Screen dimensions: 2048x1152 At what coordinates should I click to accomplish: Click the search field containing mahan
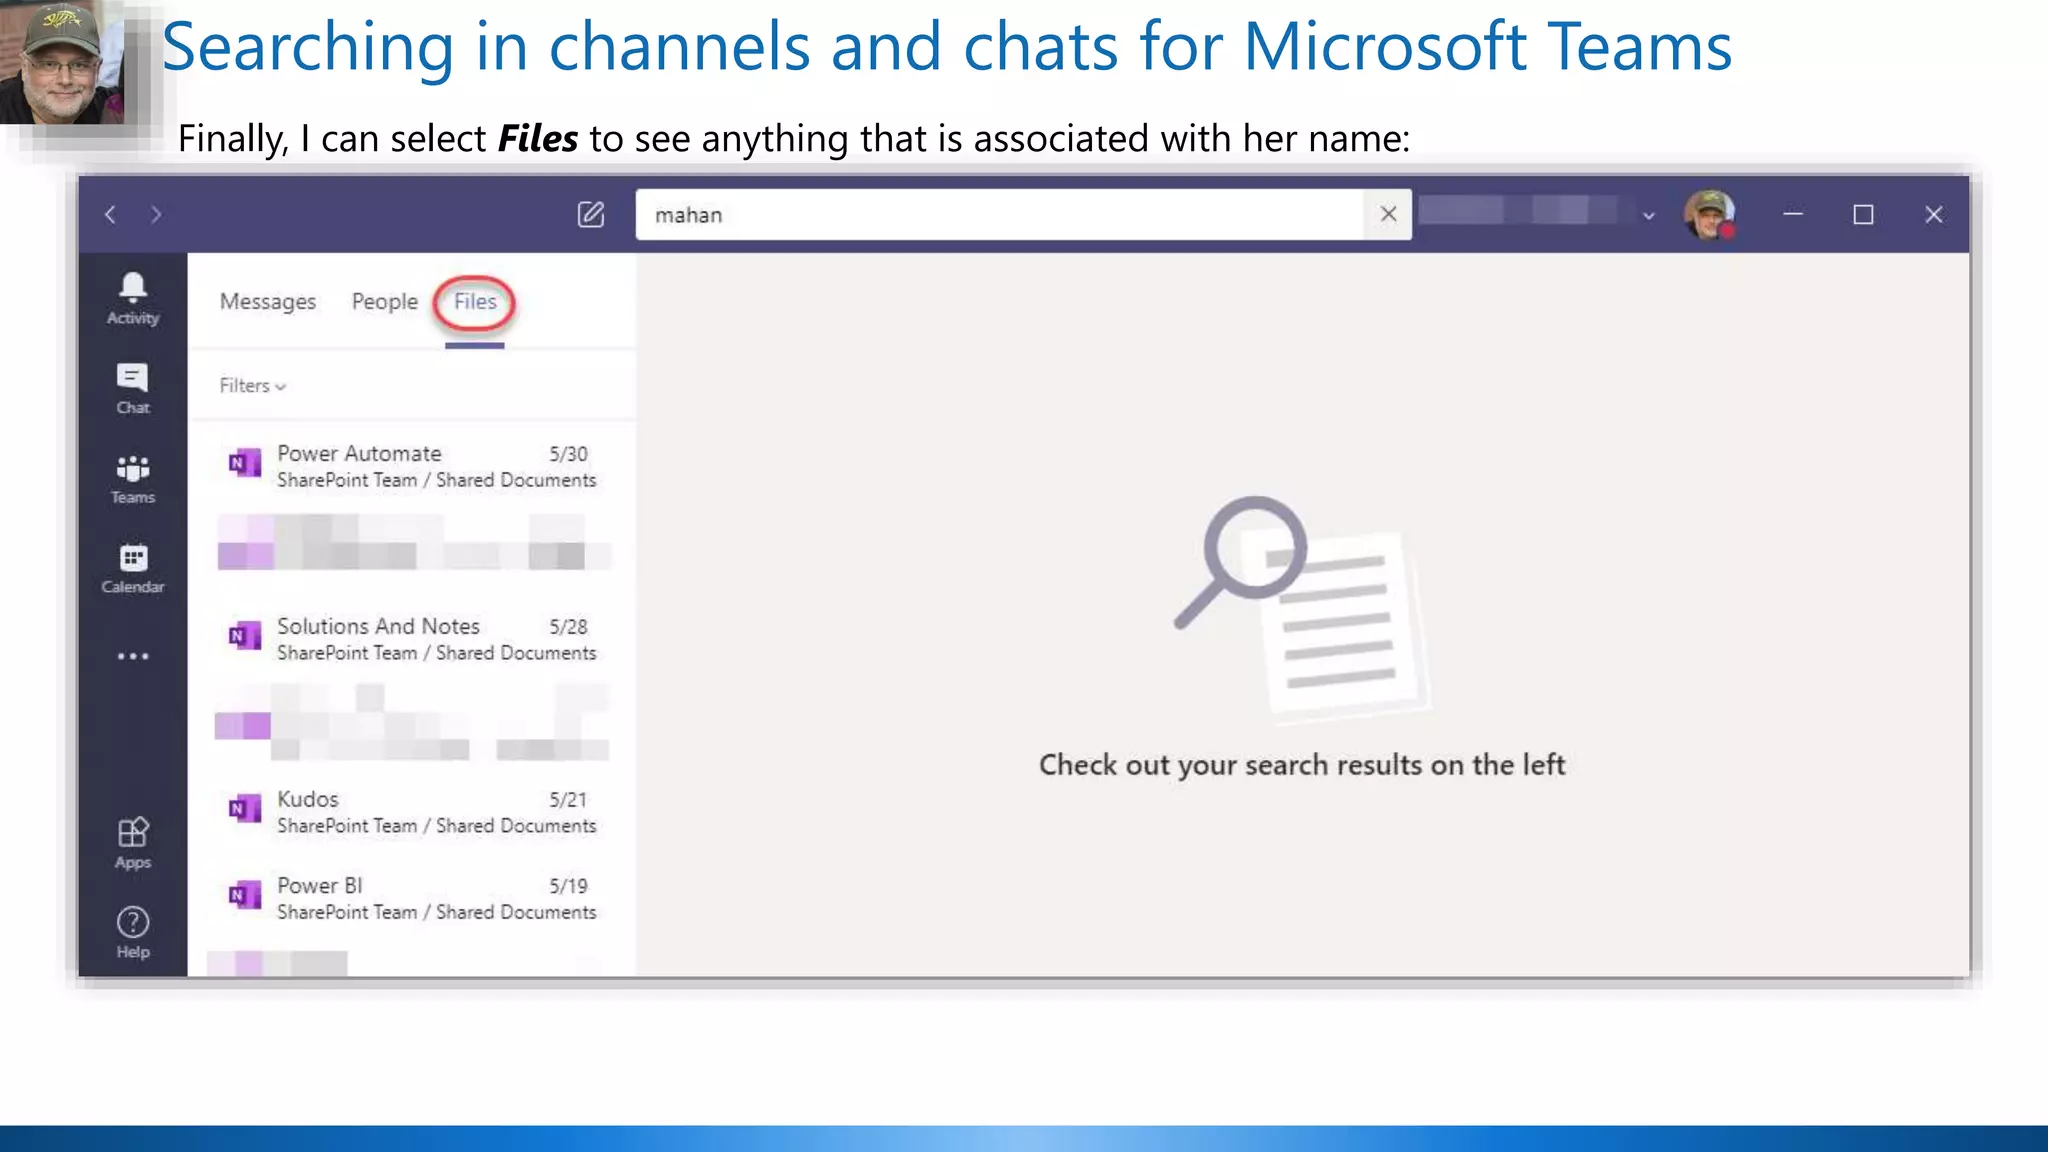[x=1000, y=214]
